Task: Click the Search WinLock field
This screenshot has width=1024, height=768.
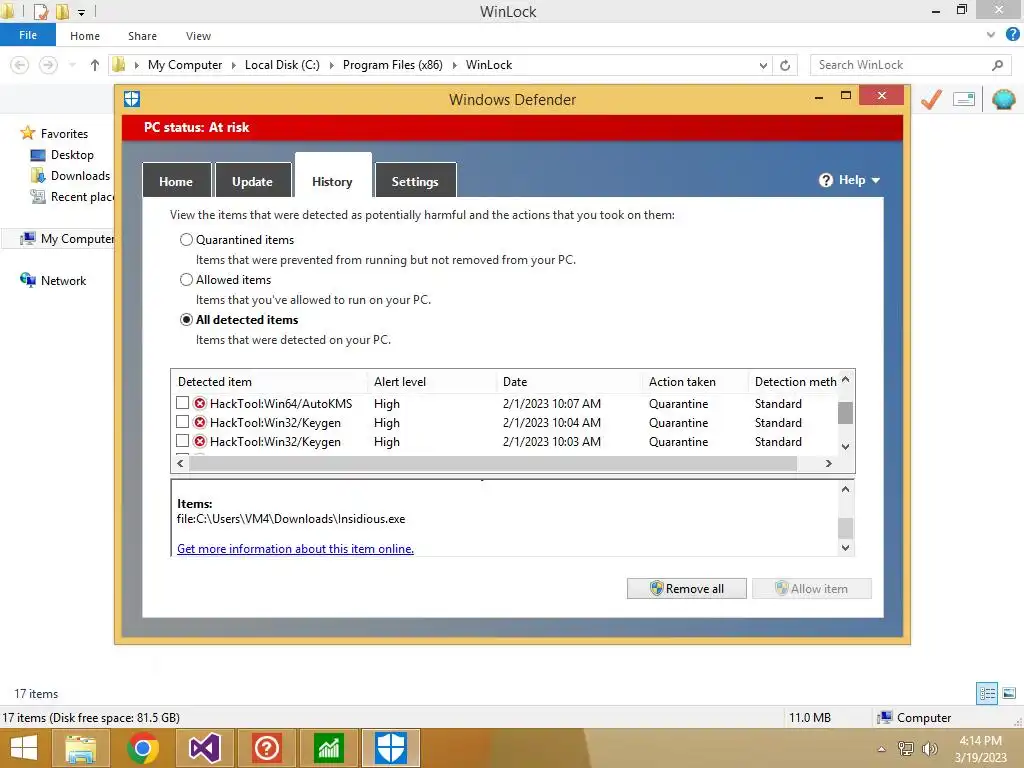Action: click(x=911, y=65)
